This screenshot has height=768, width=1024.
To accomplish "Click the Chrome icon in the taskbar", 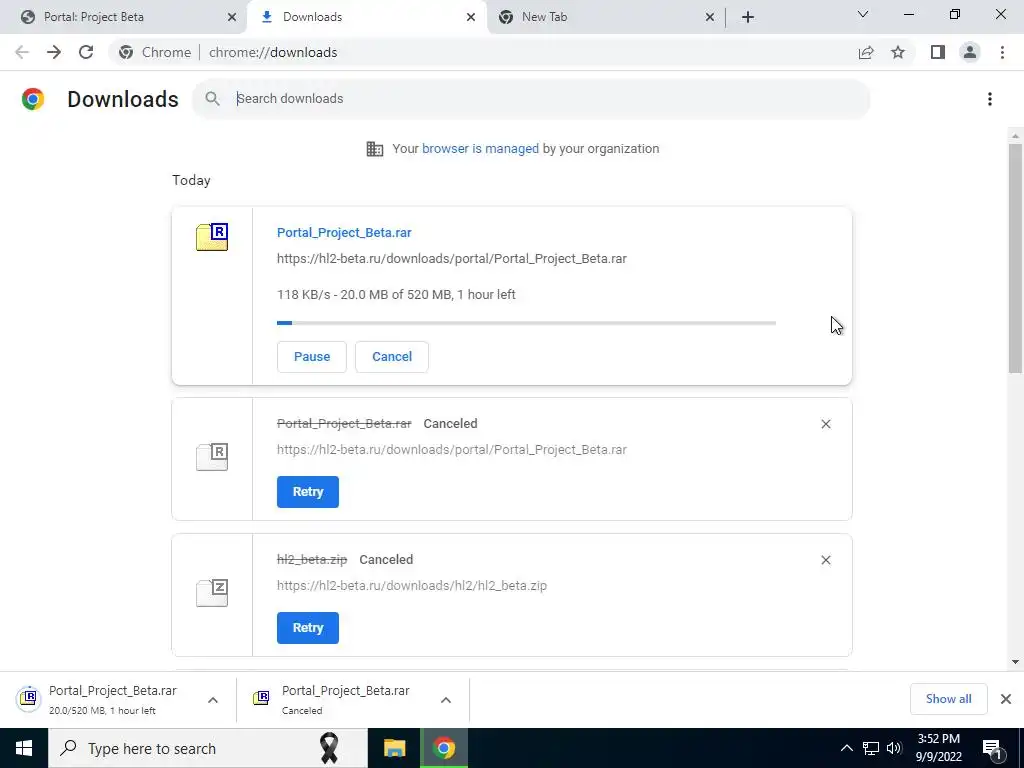I will (443, 748).
